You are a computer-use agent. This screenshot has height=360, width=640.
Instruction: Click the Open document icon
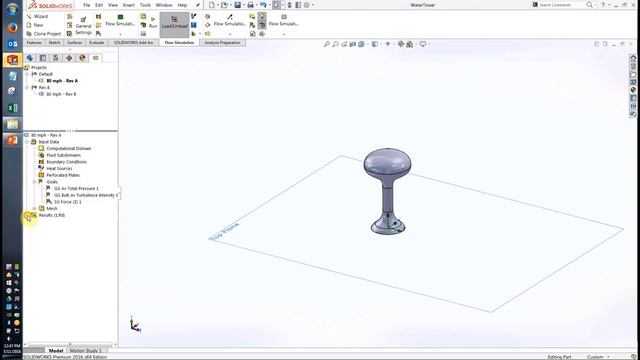pos(224,5)
